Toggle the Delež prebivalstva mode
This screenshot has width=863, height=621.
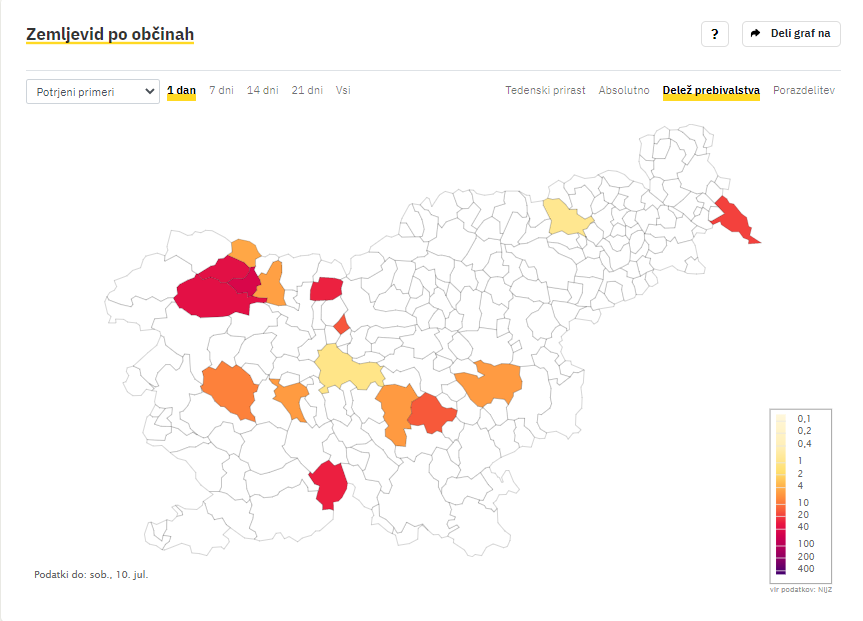711,90
